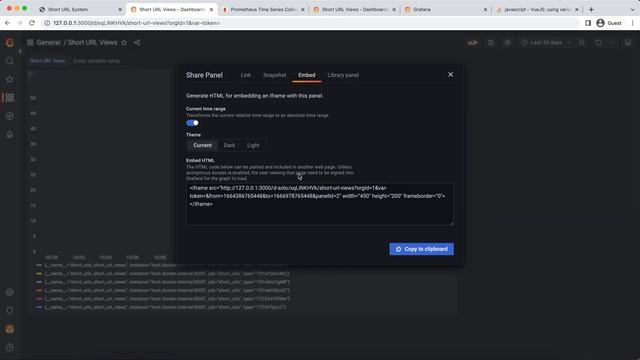
Task: Switch to the Library panel tab
Action: click(x=343, y=75)
